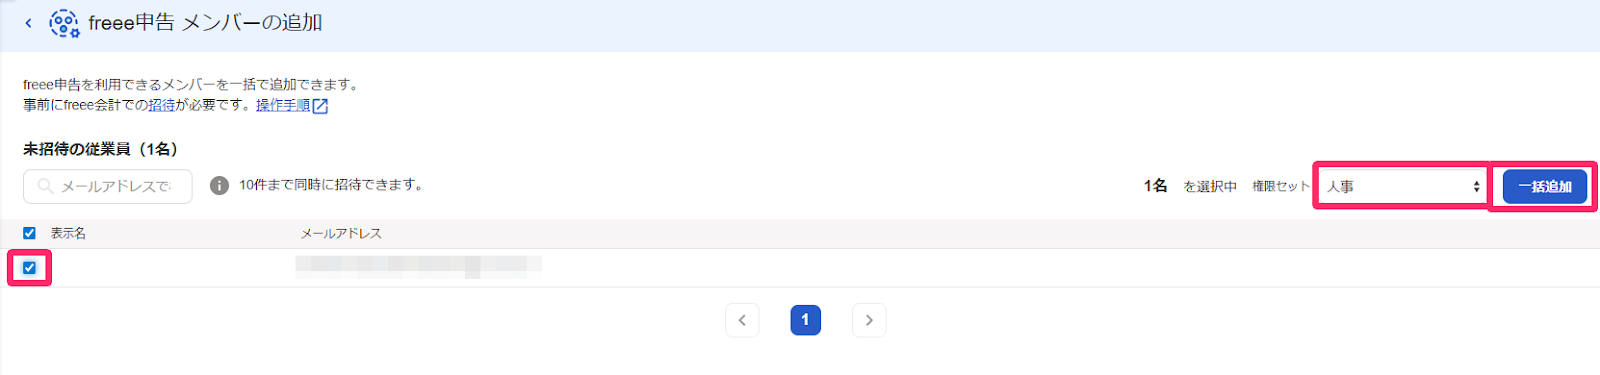Image resolution: width=1600 pixels, height=375 pixels.
Task: Open the 操作手順 help link
Action: click(x=283, y=105)
